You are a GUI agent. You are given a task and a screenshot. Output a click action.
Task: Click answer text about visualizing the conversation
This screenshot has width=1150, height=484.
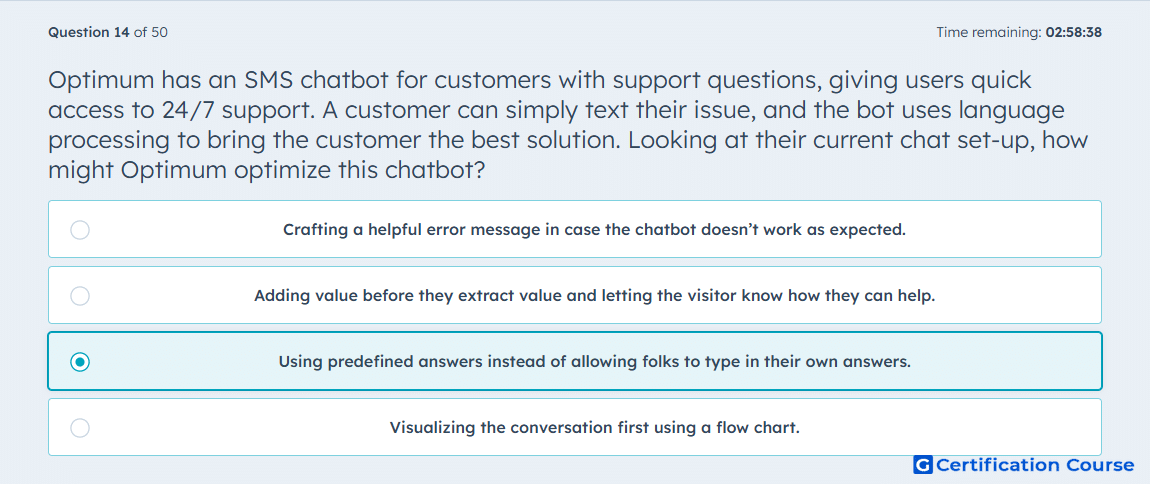(x=594, y=427)
